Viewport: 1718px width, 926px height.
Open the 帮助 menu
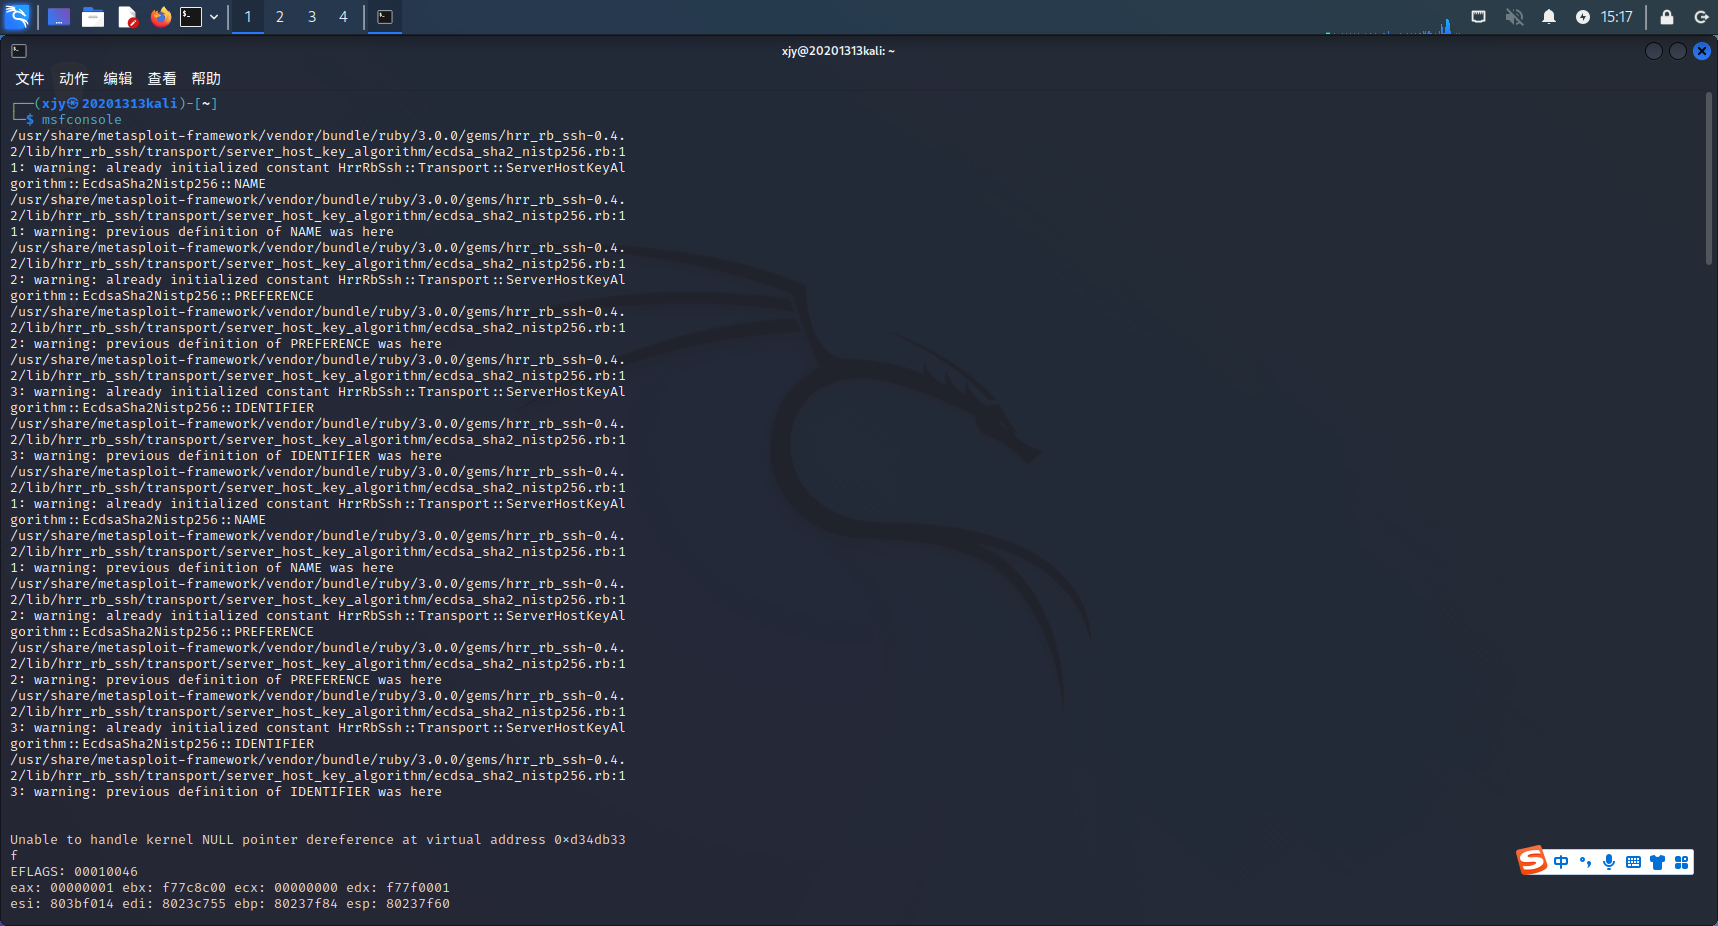coord(206,78)
